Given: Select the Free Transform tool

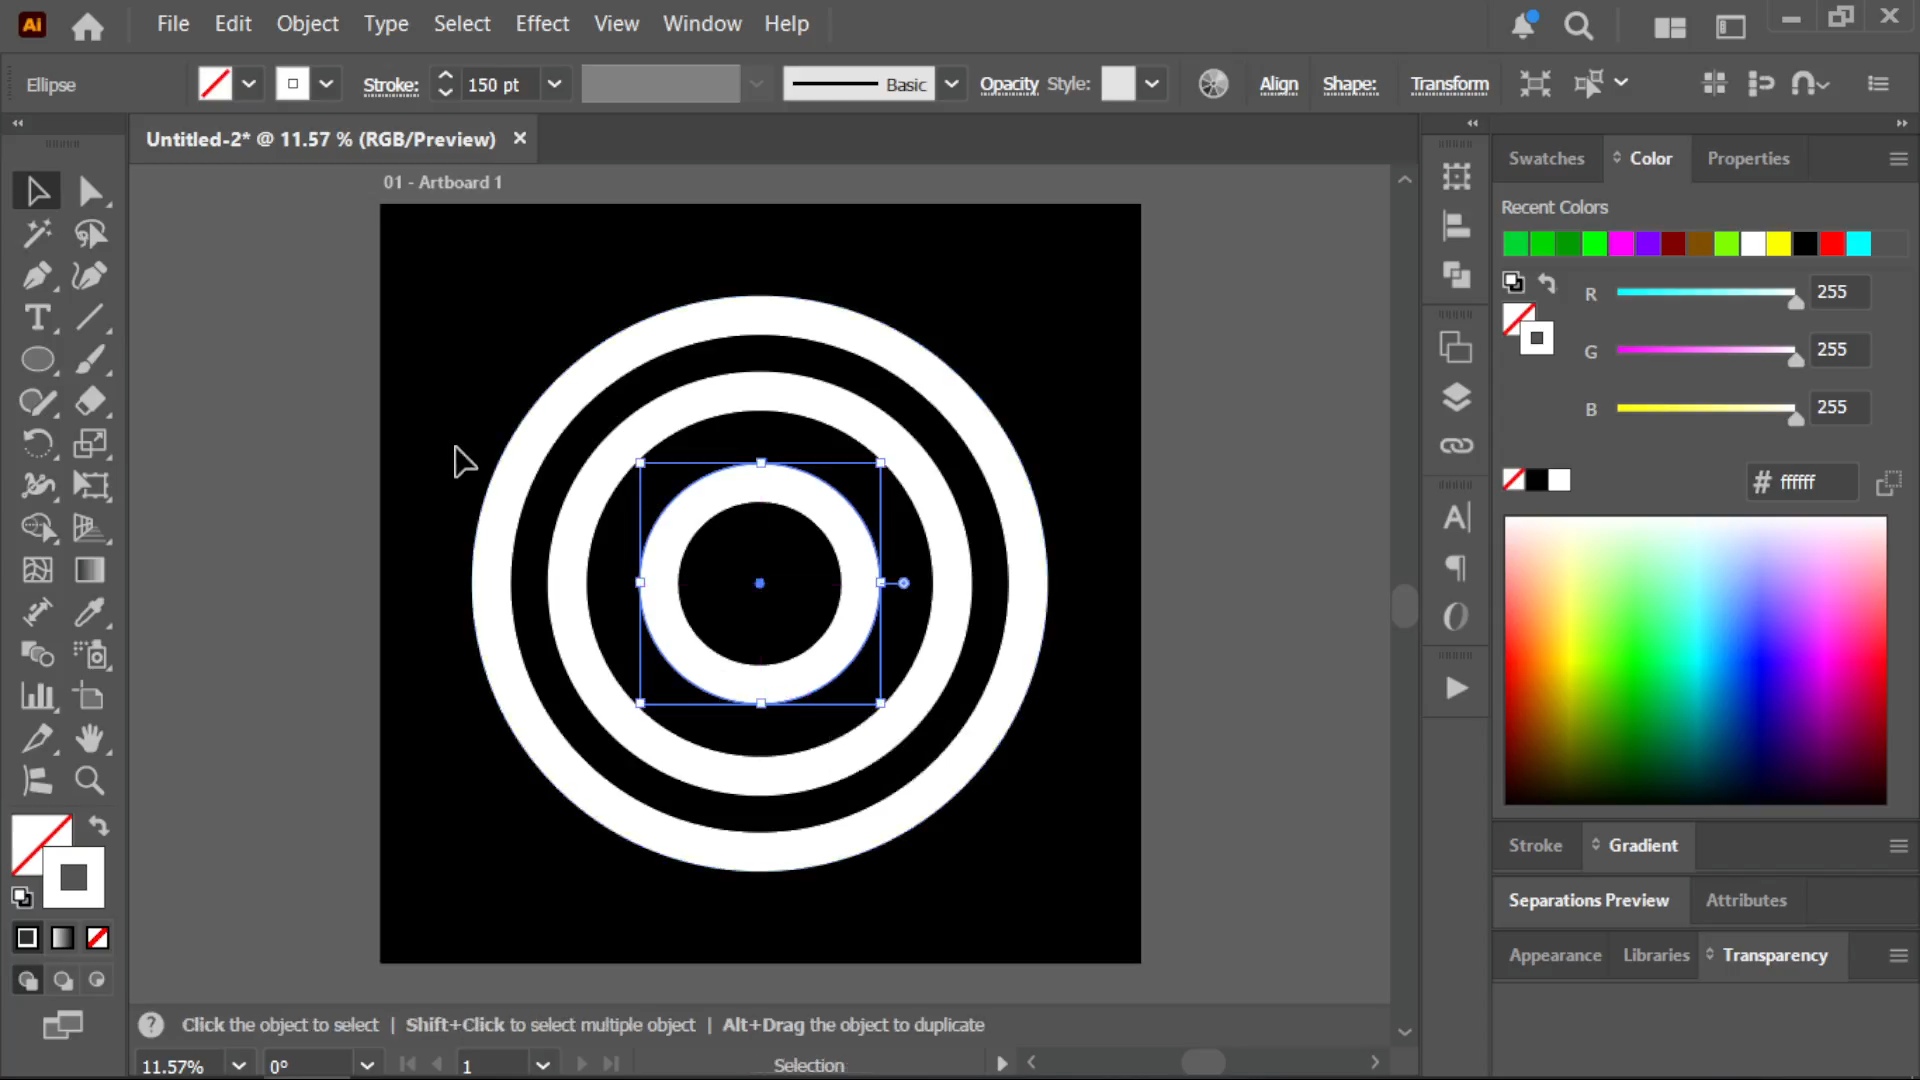Looking at the screenshot, I should (x=90, y=486).
